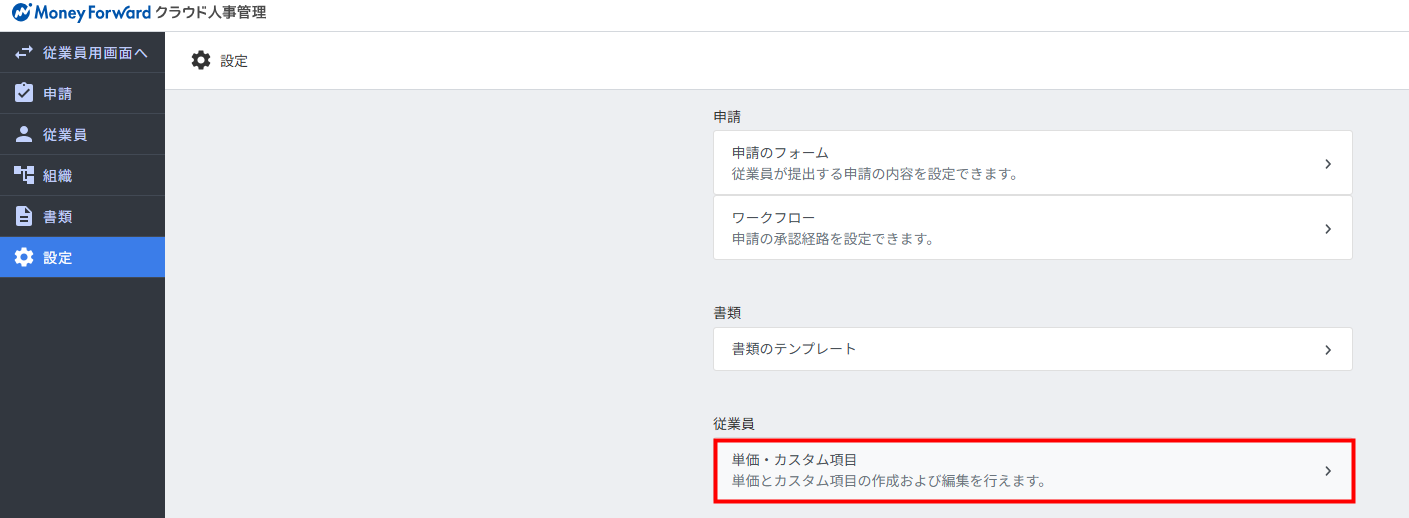The height and width of the screenshot is (518, 1409).
Task: Expand the 申請のフォーム row chevron
Action: (1327, 164)
